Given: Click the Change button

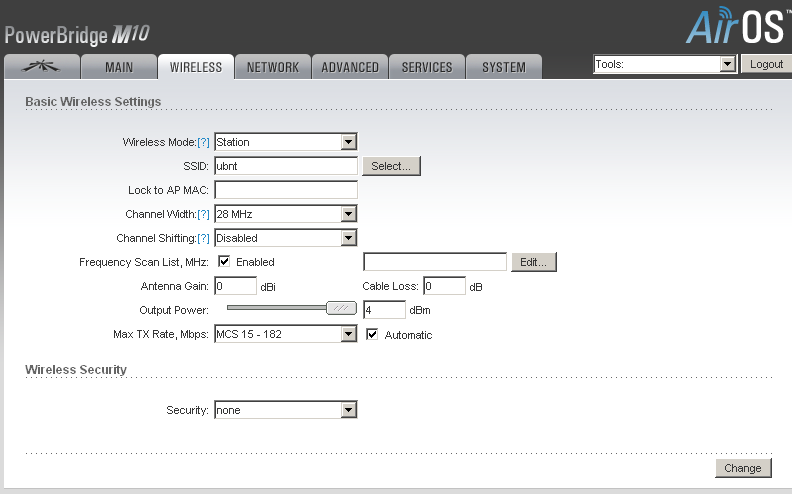Looking at the screenshot, I should (x=743, y=468).
